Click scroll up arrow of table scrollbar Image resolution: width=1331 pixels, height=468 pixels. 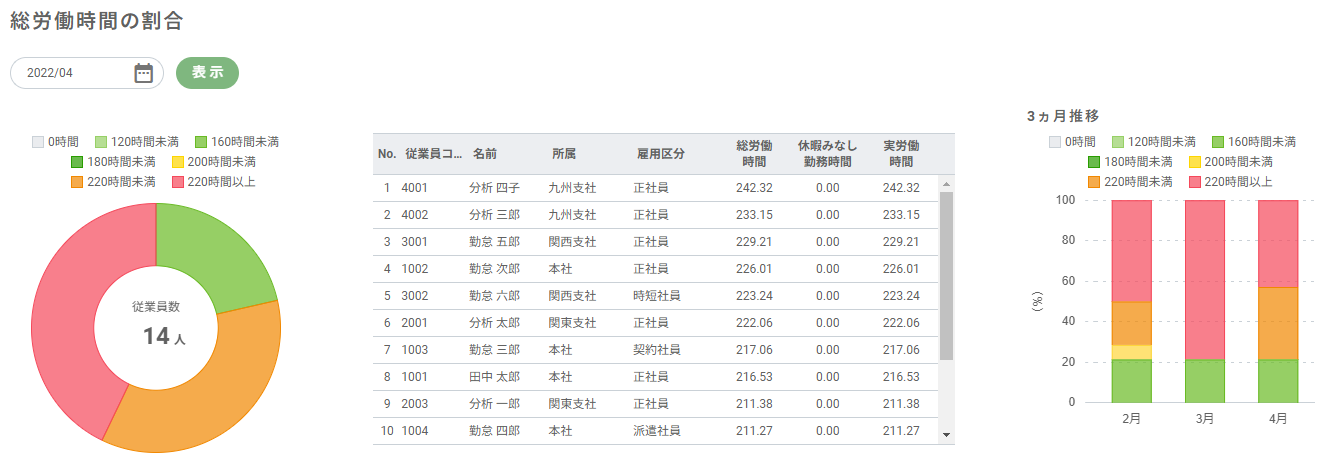946,183
